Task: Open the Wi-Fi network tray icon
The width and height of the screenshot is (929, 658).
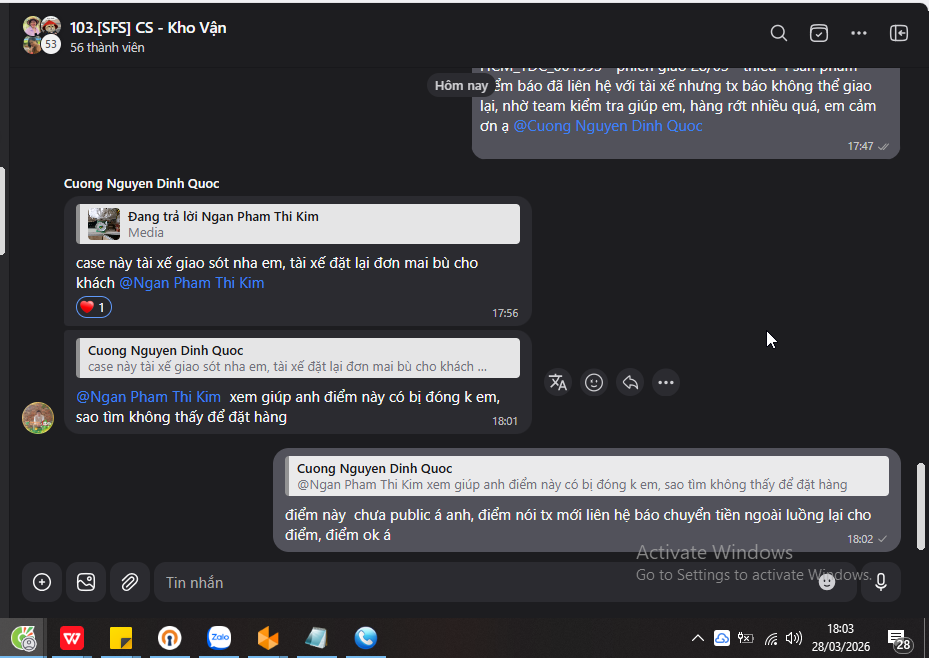Action: [770, 638]
